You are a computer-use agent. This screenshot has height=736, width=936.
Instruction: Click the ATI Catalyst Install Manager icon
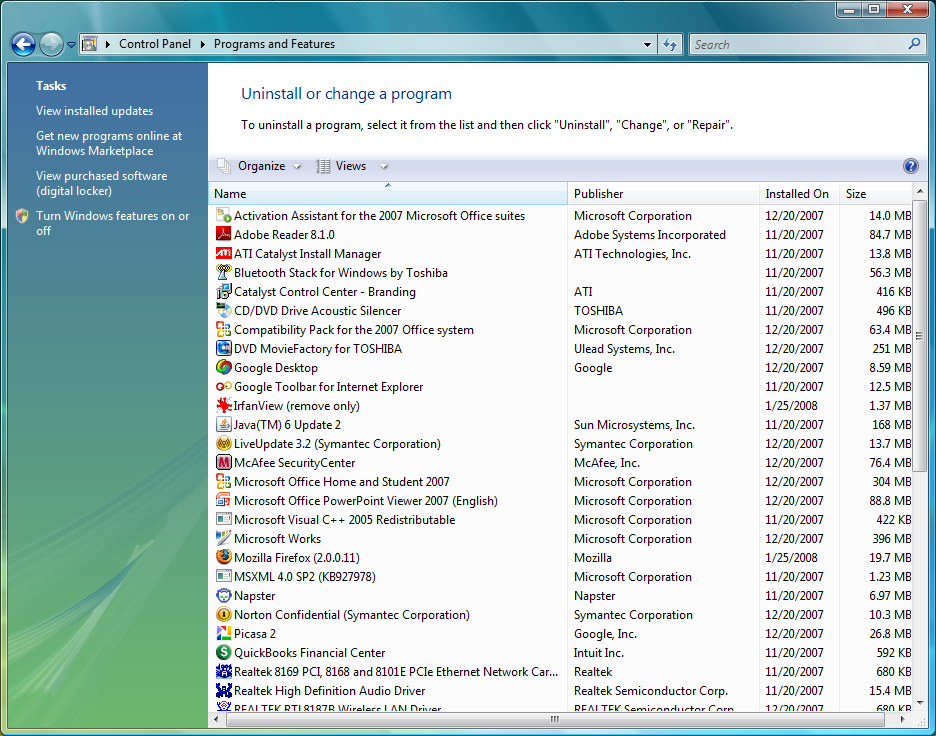click(x=223, y=254)
